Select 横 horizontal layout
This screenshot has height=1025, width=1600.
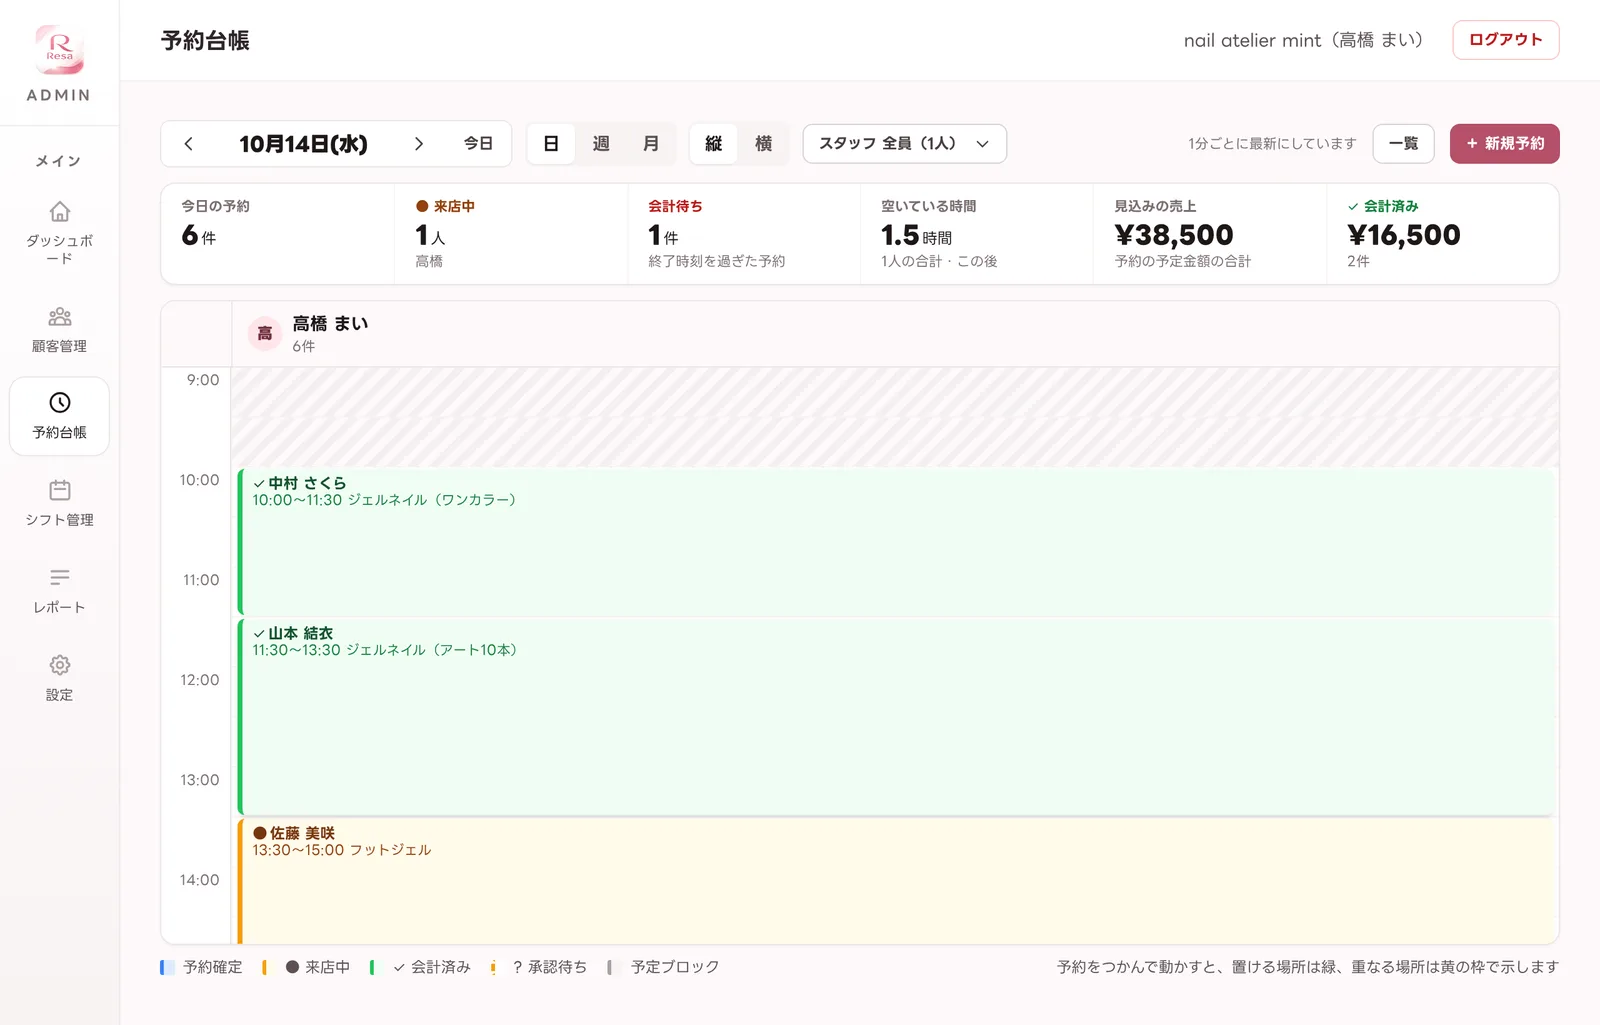[x=764, y=144]
